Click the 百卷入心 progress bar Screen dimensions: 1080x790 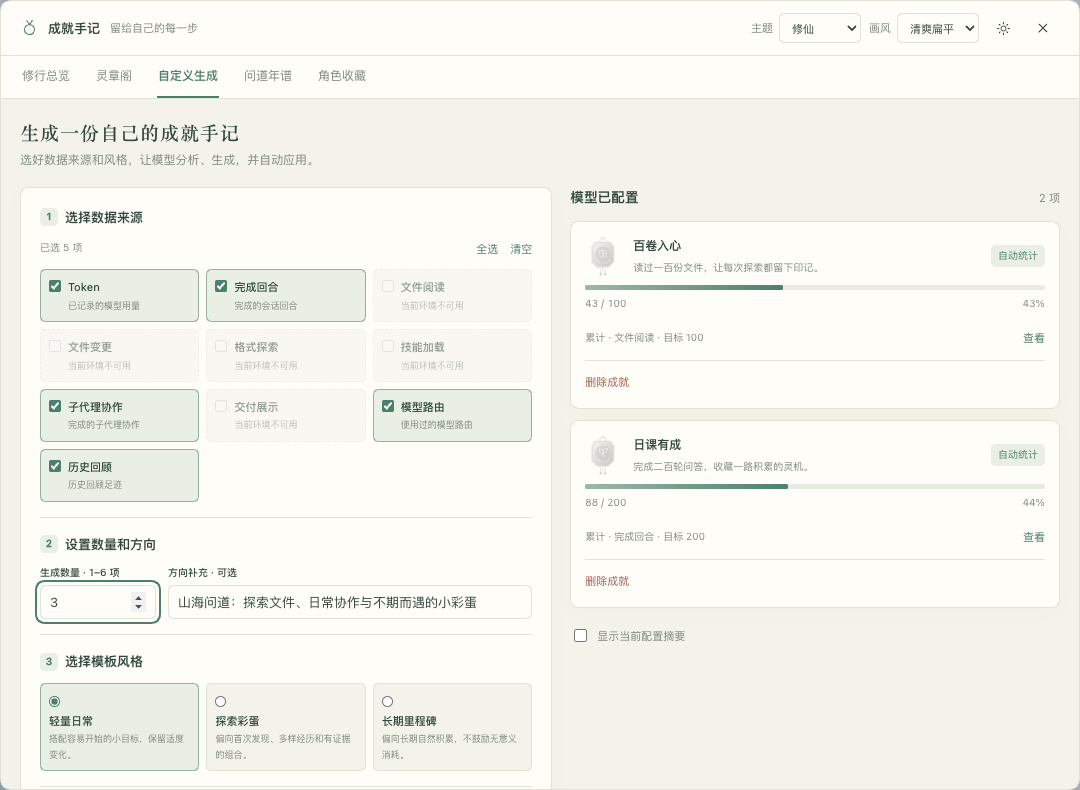(x=815, y=287)
